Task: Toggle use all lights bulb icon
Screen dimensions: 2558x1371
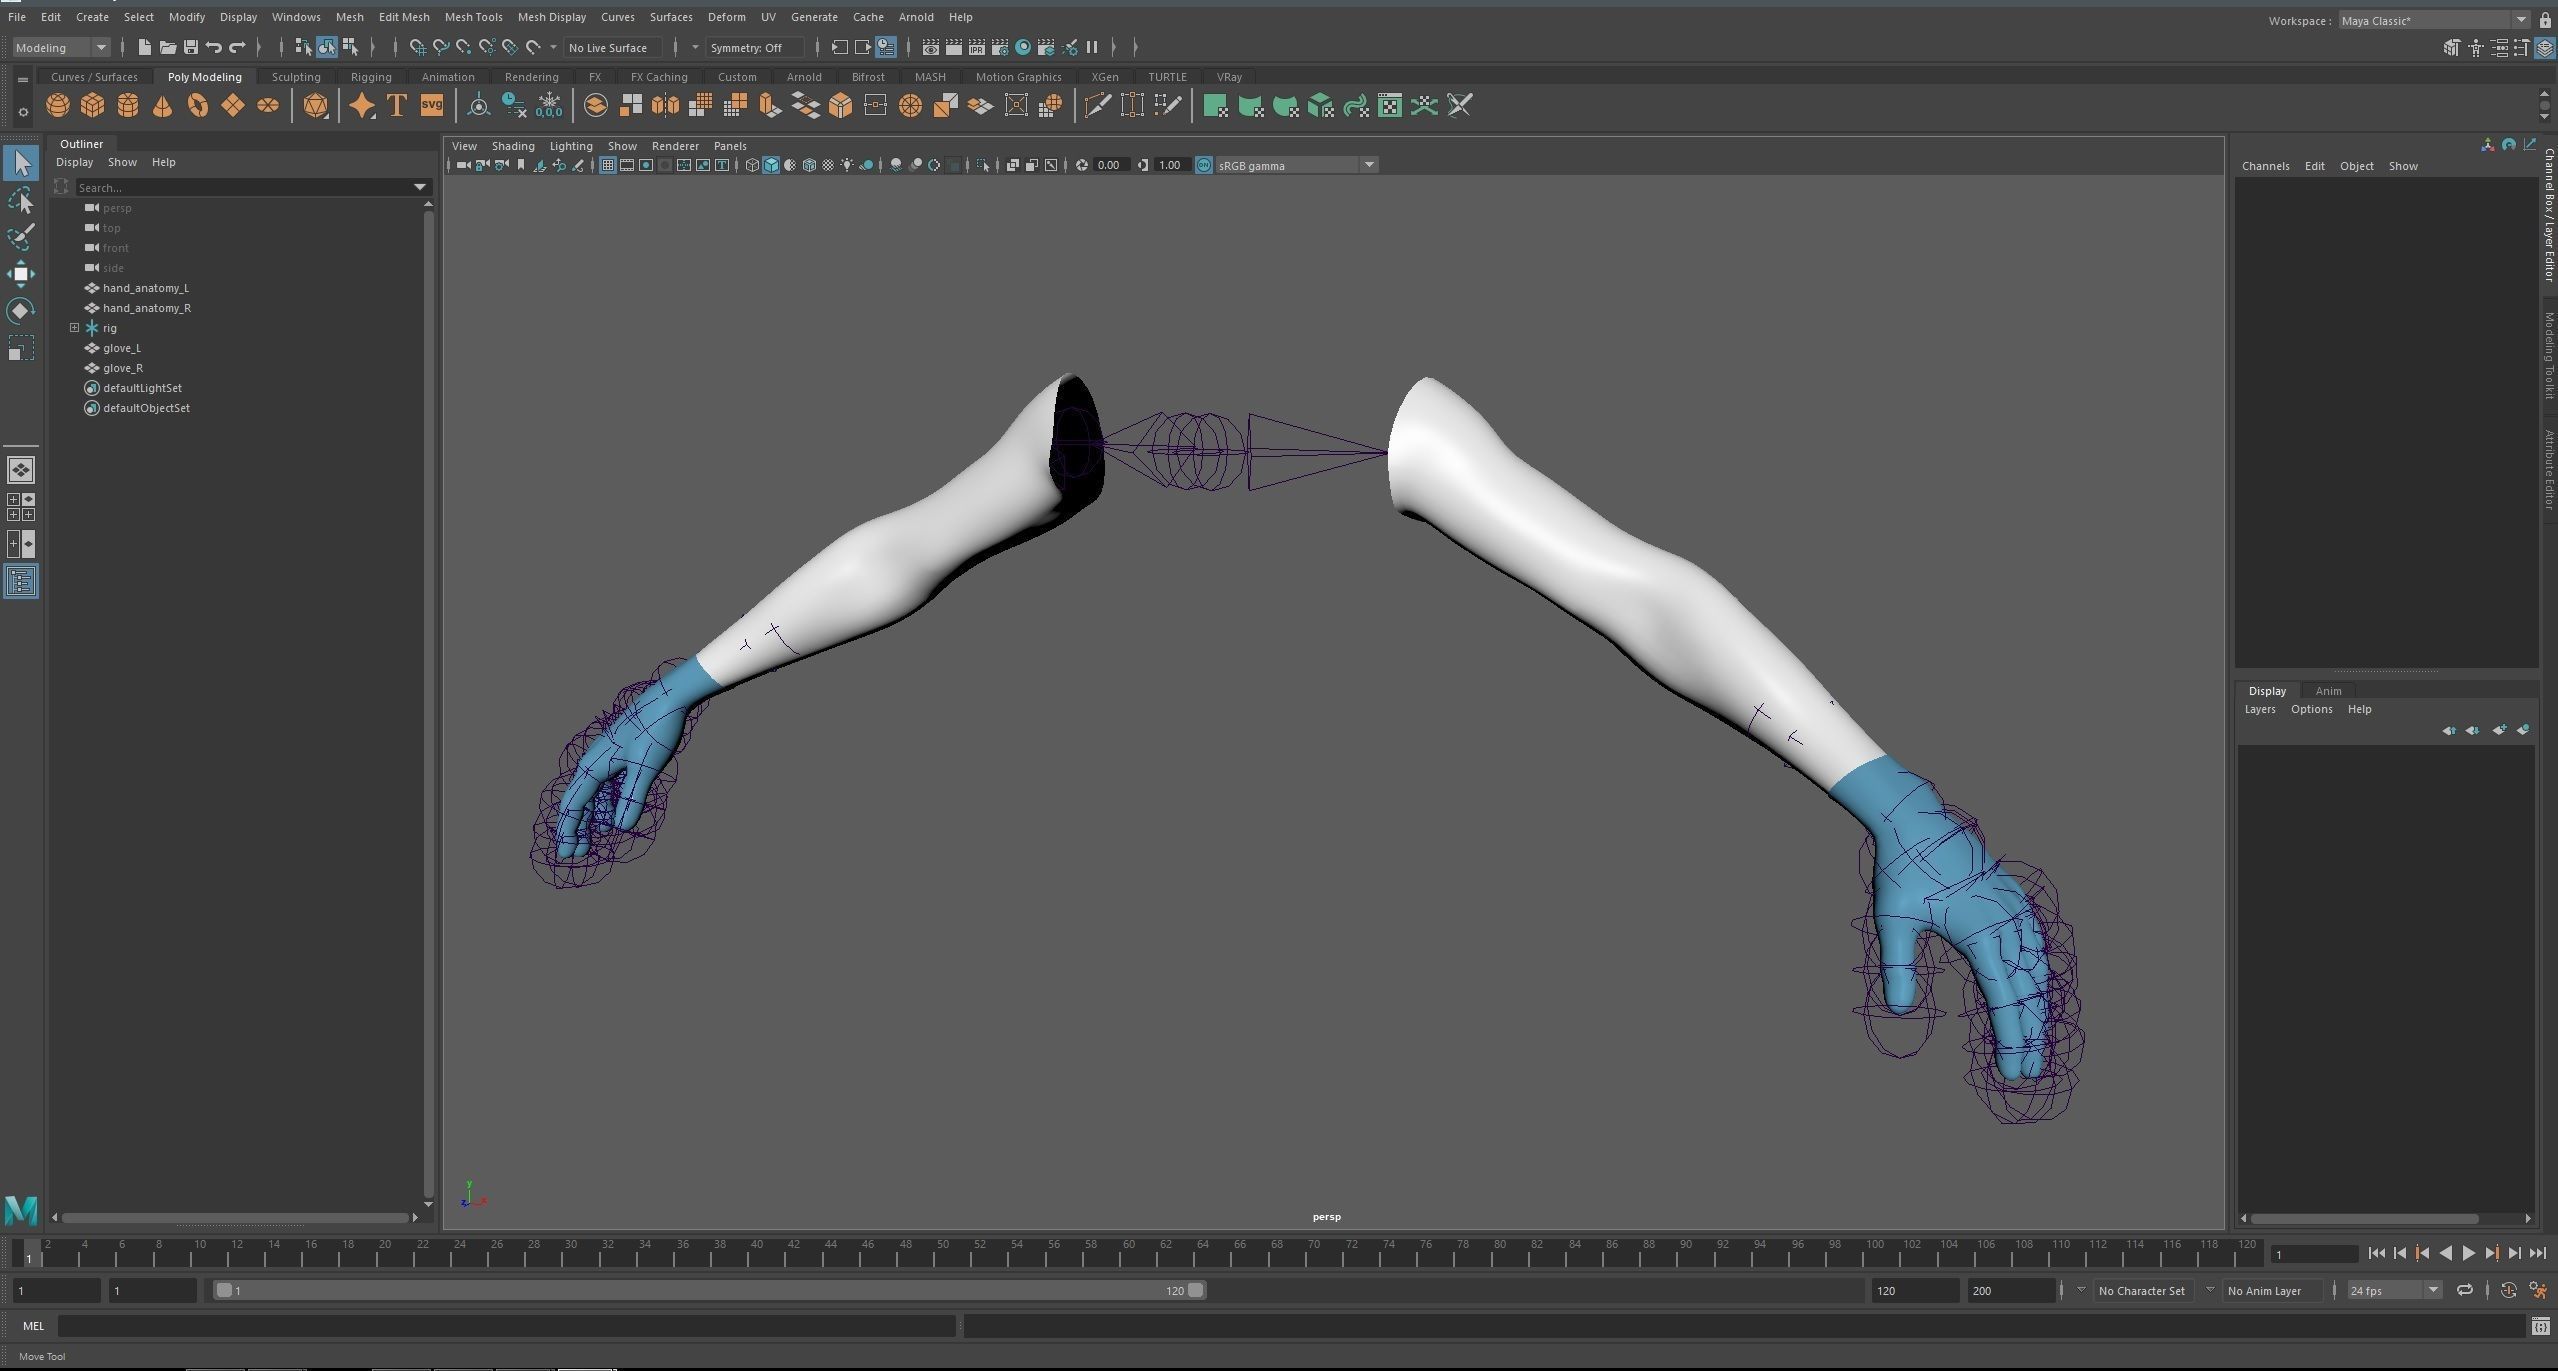Action: [x=847, y=165]
